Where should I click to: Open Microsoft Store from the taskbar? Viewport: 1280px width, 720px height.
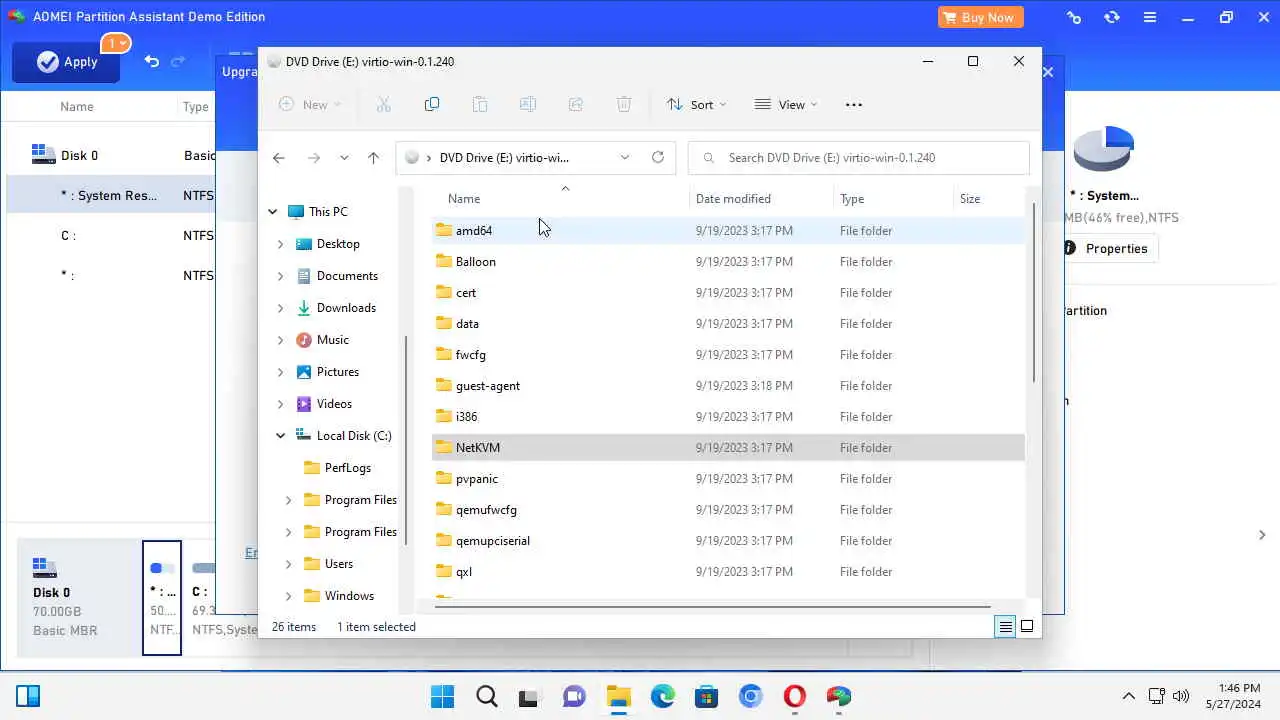pyautogui.click(x=706, y=696)
